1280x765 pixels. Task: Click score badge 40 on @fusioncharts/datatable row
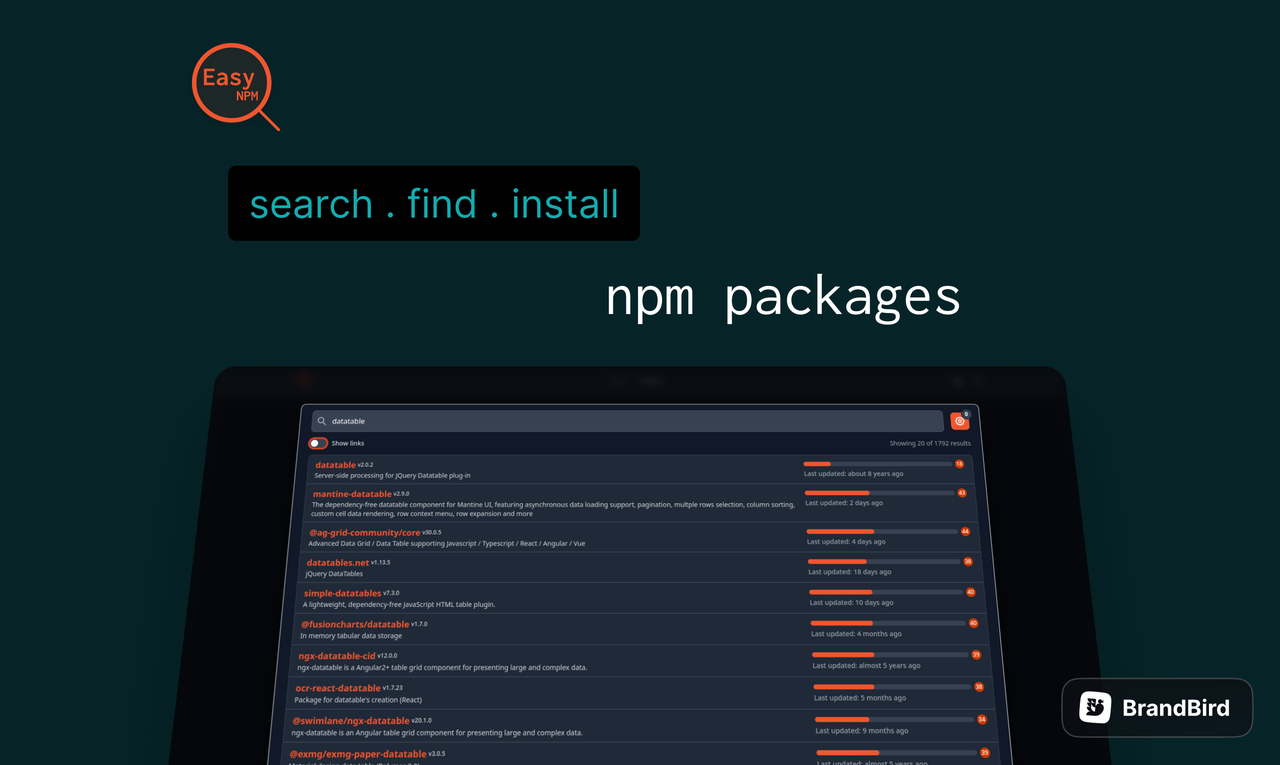coord(973,623)
